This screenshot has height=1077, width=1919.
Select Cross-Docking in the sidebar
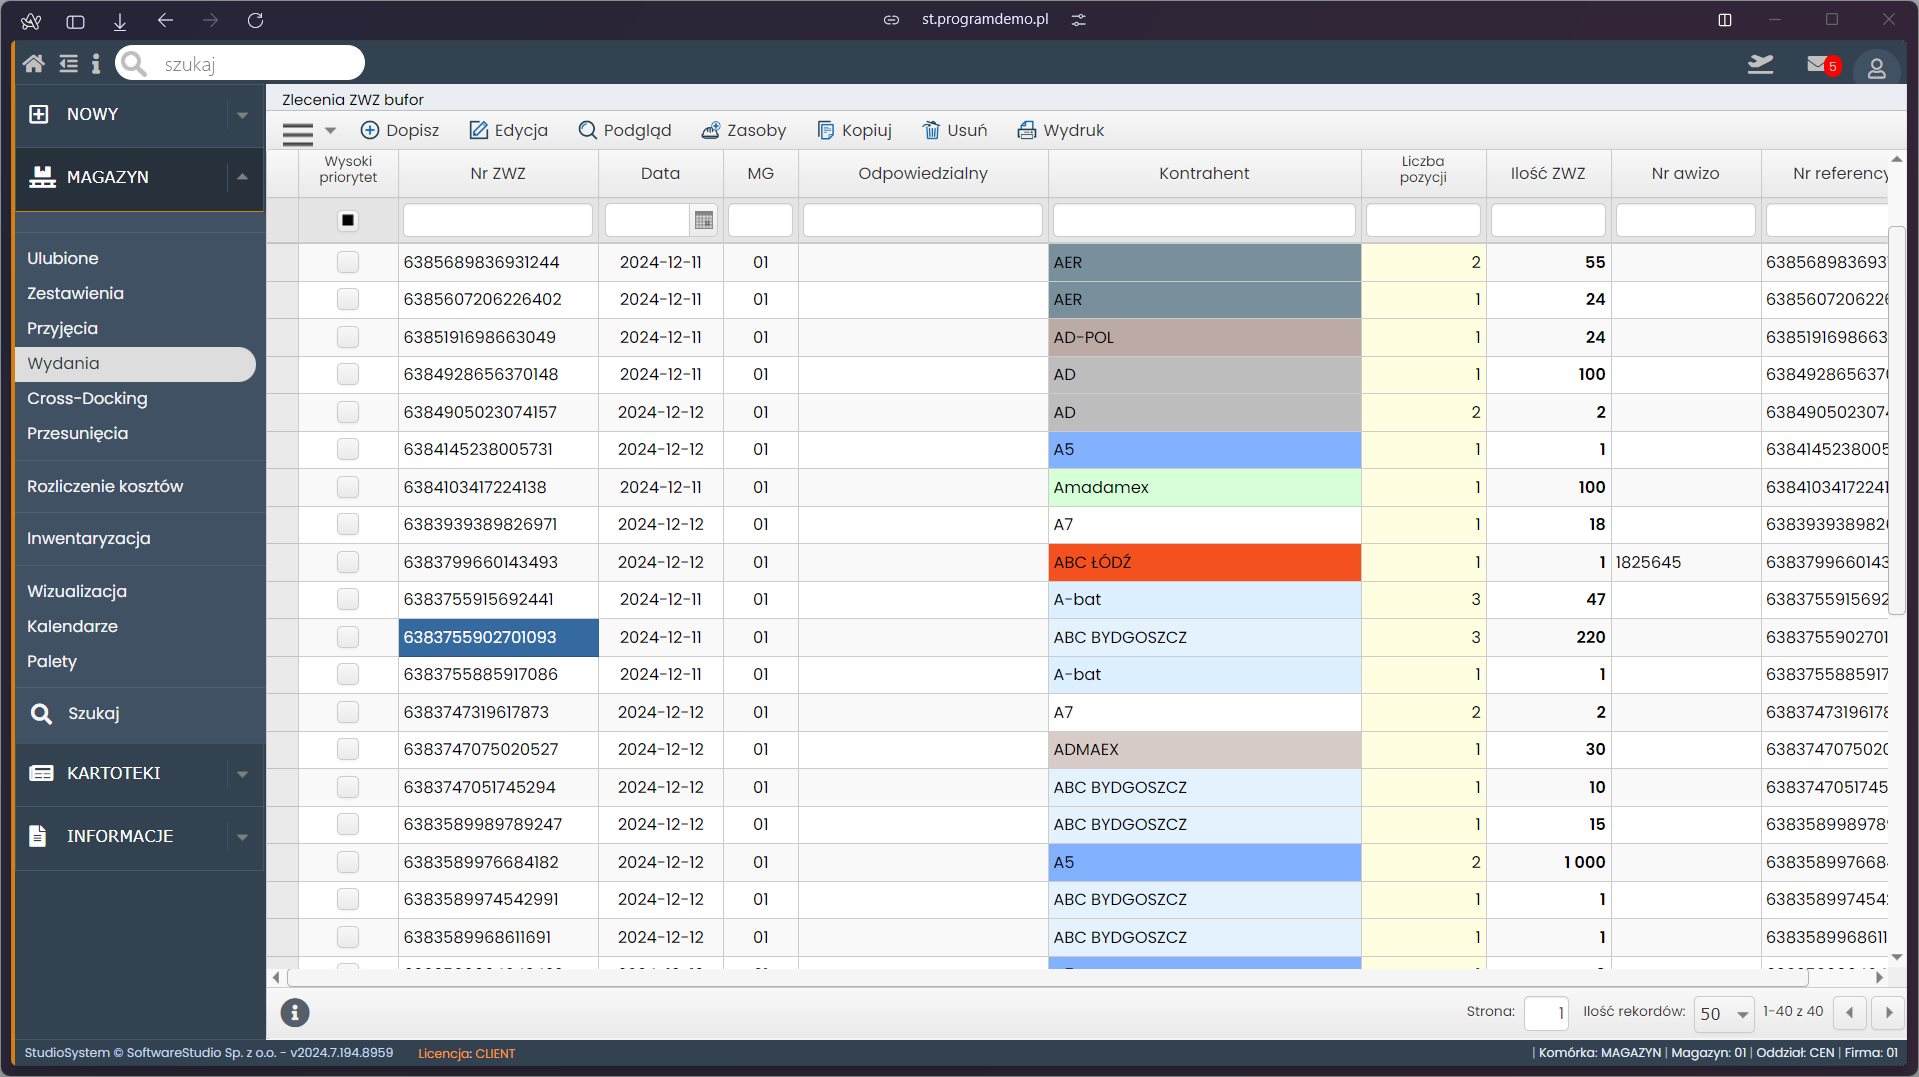(87, 398)
